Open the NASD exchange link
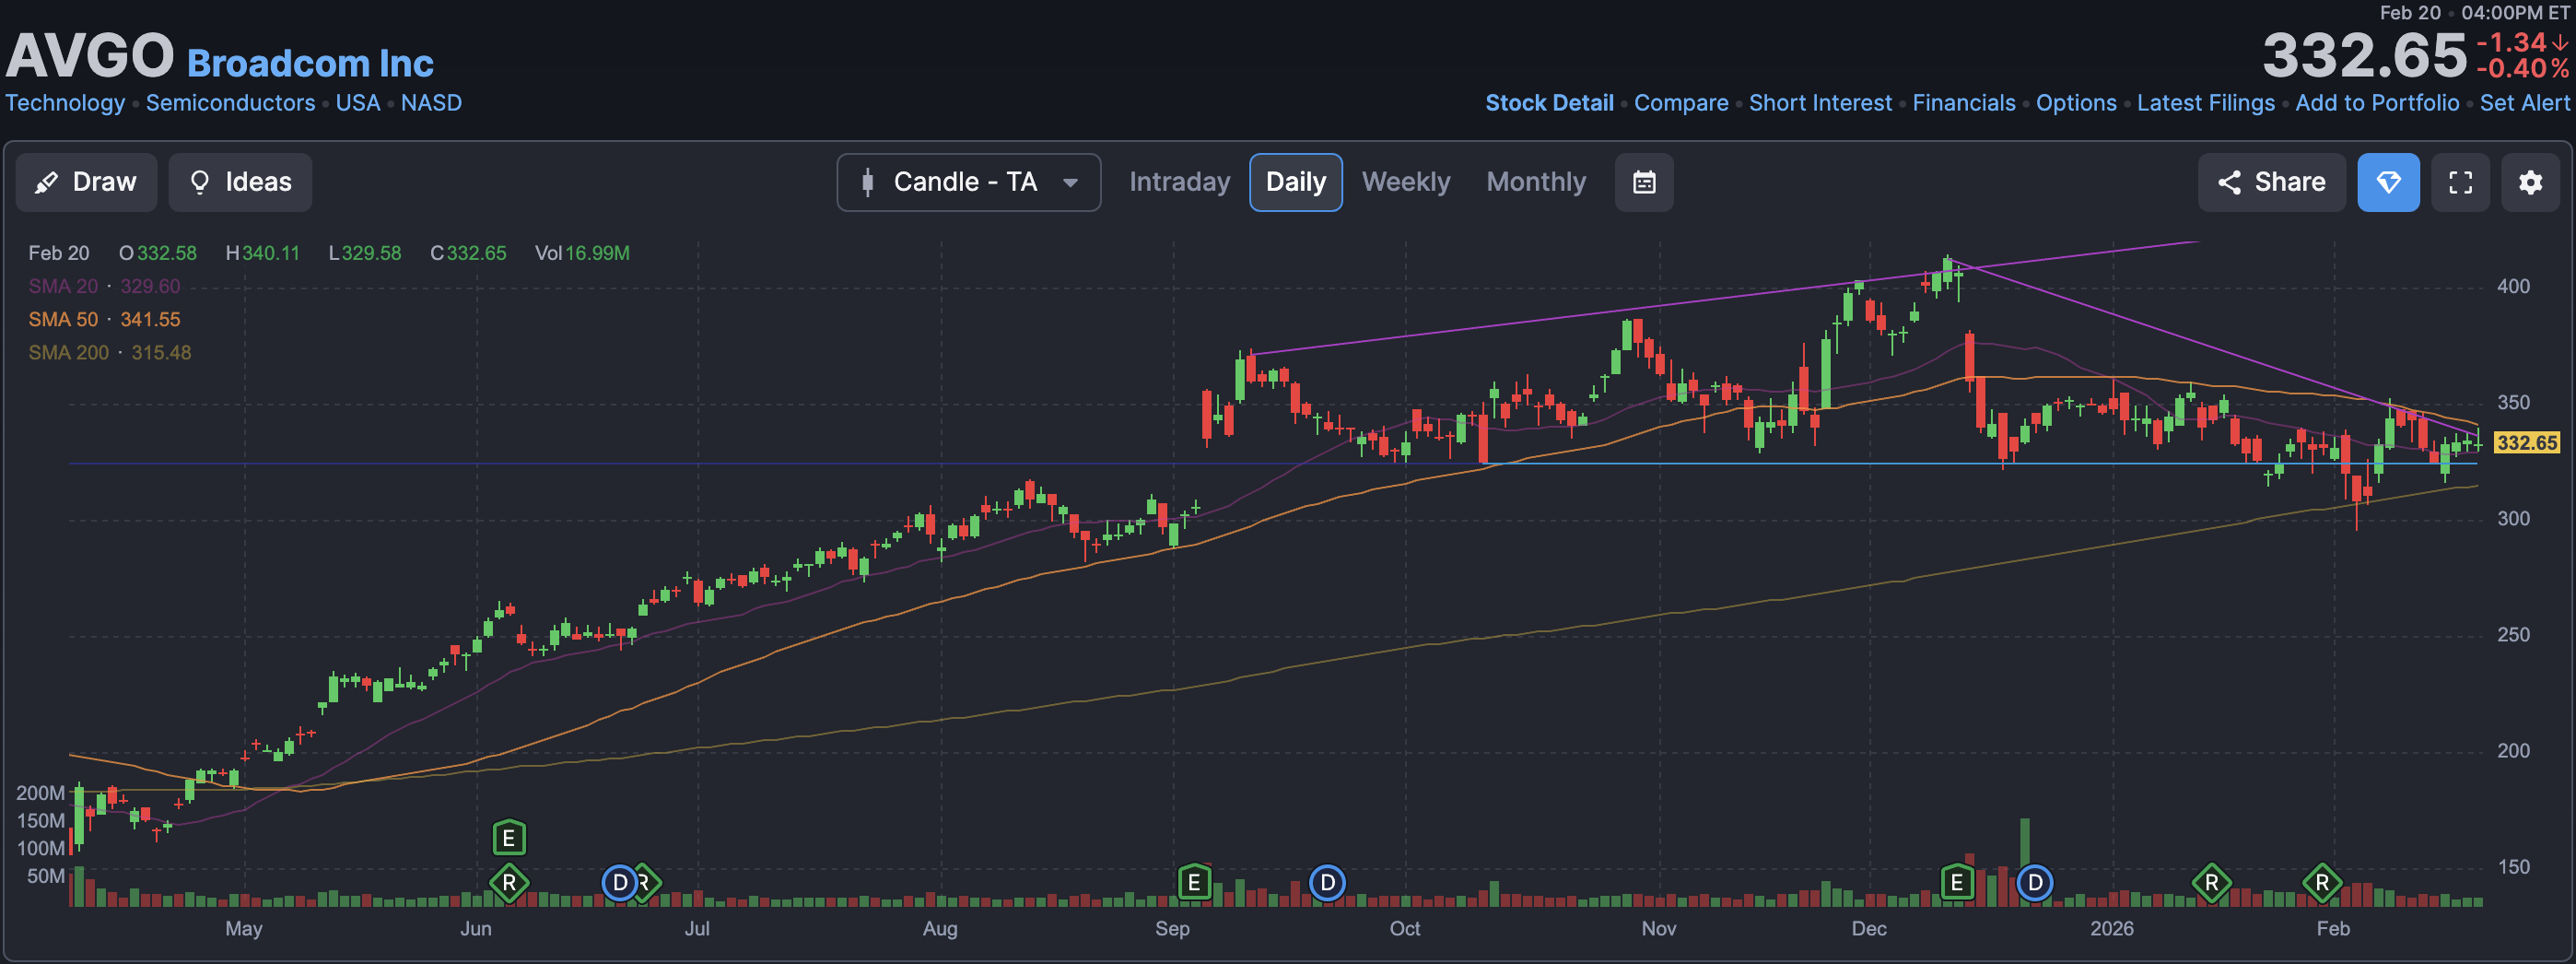 point(431,103)
